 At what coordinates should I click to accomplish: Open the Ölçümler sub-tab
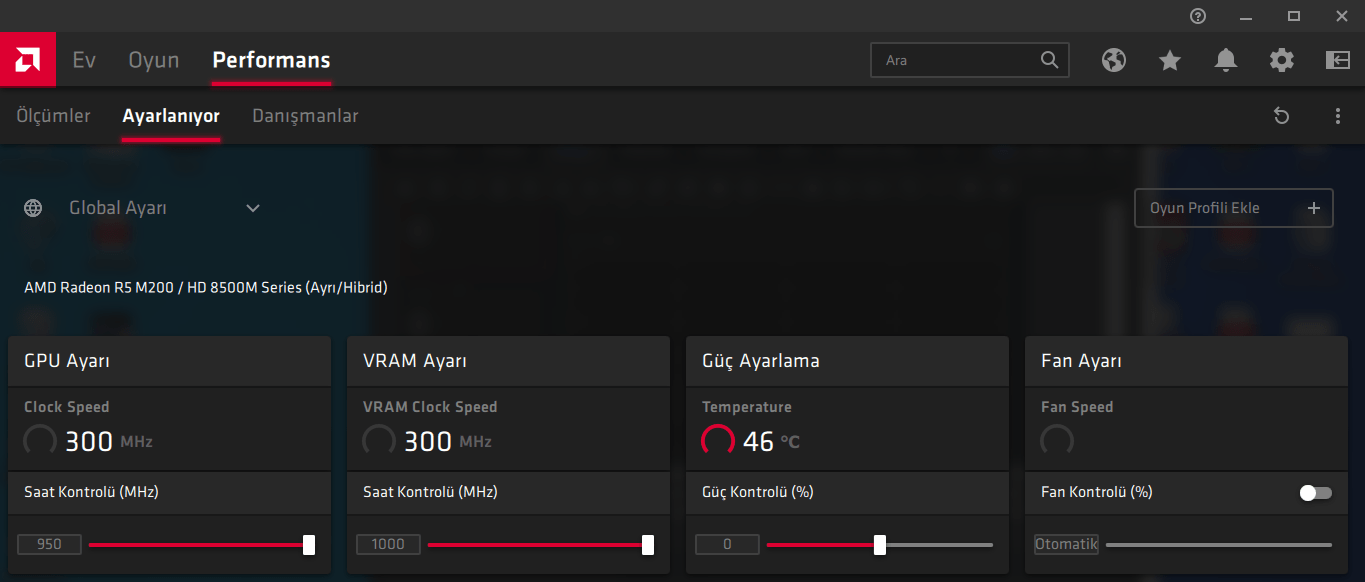(53, 116)
